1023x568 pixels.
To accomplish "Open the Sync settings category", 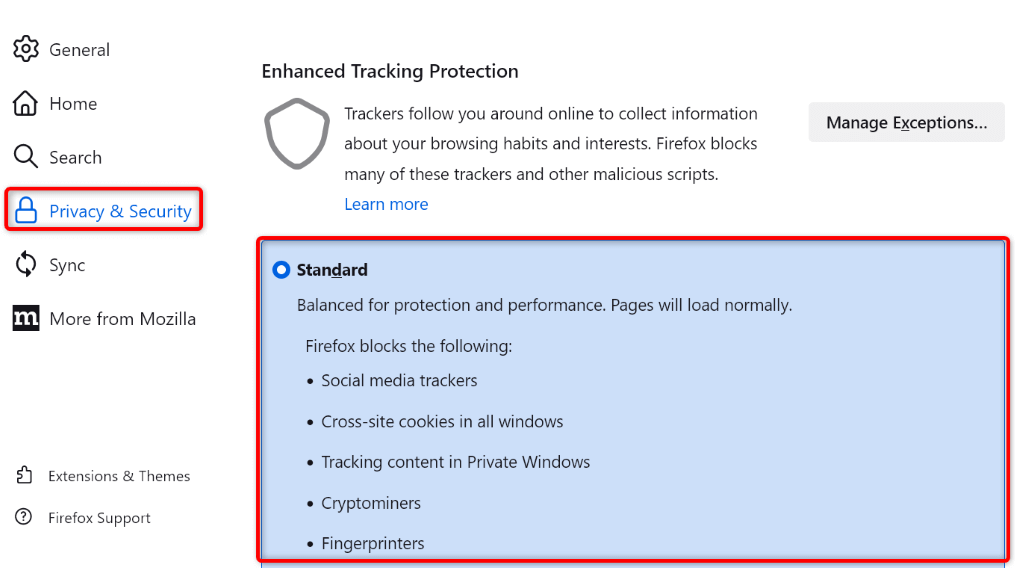I will pyautogui.click(x=67, y=266).
